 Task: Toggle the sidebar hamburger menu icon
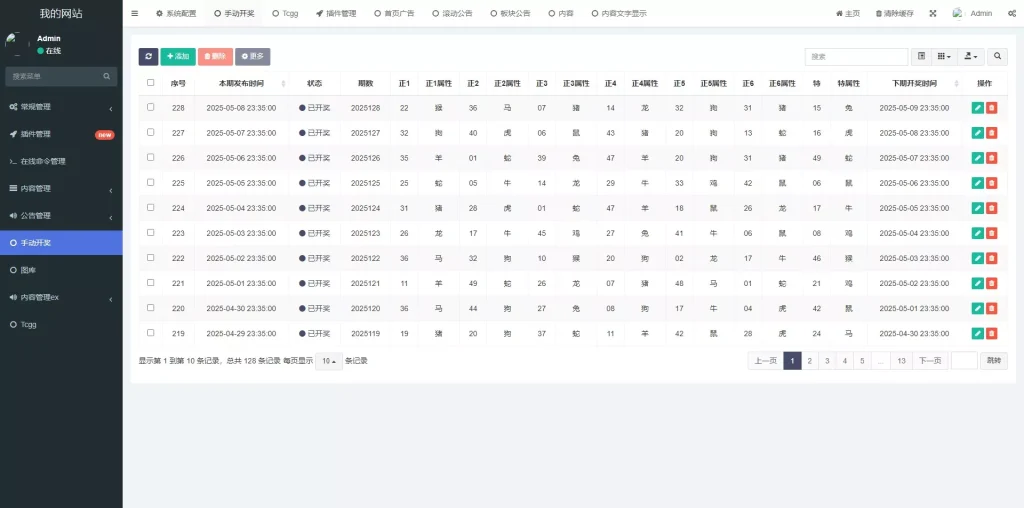click(x=135, y=14)
